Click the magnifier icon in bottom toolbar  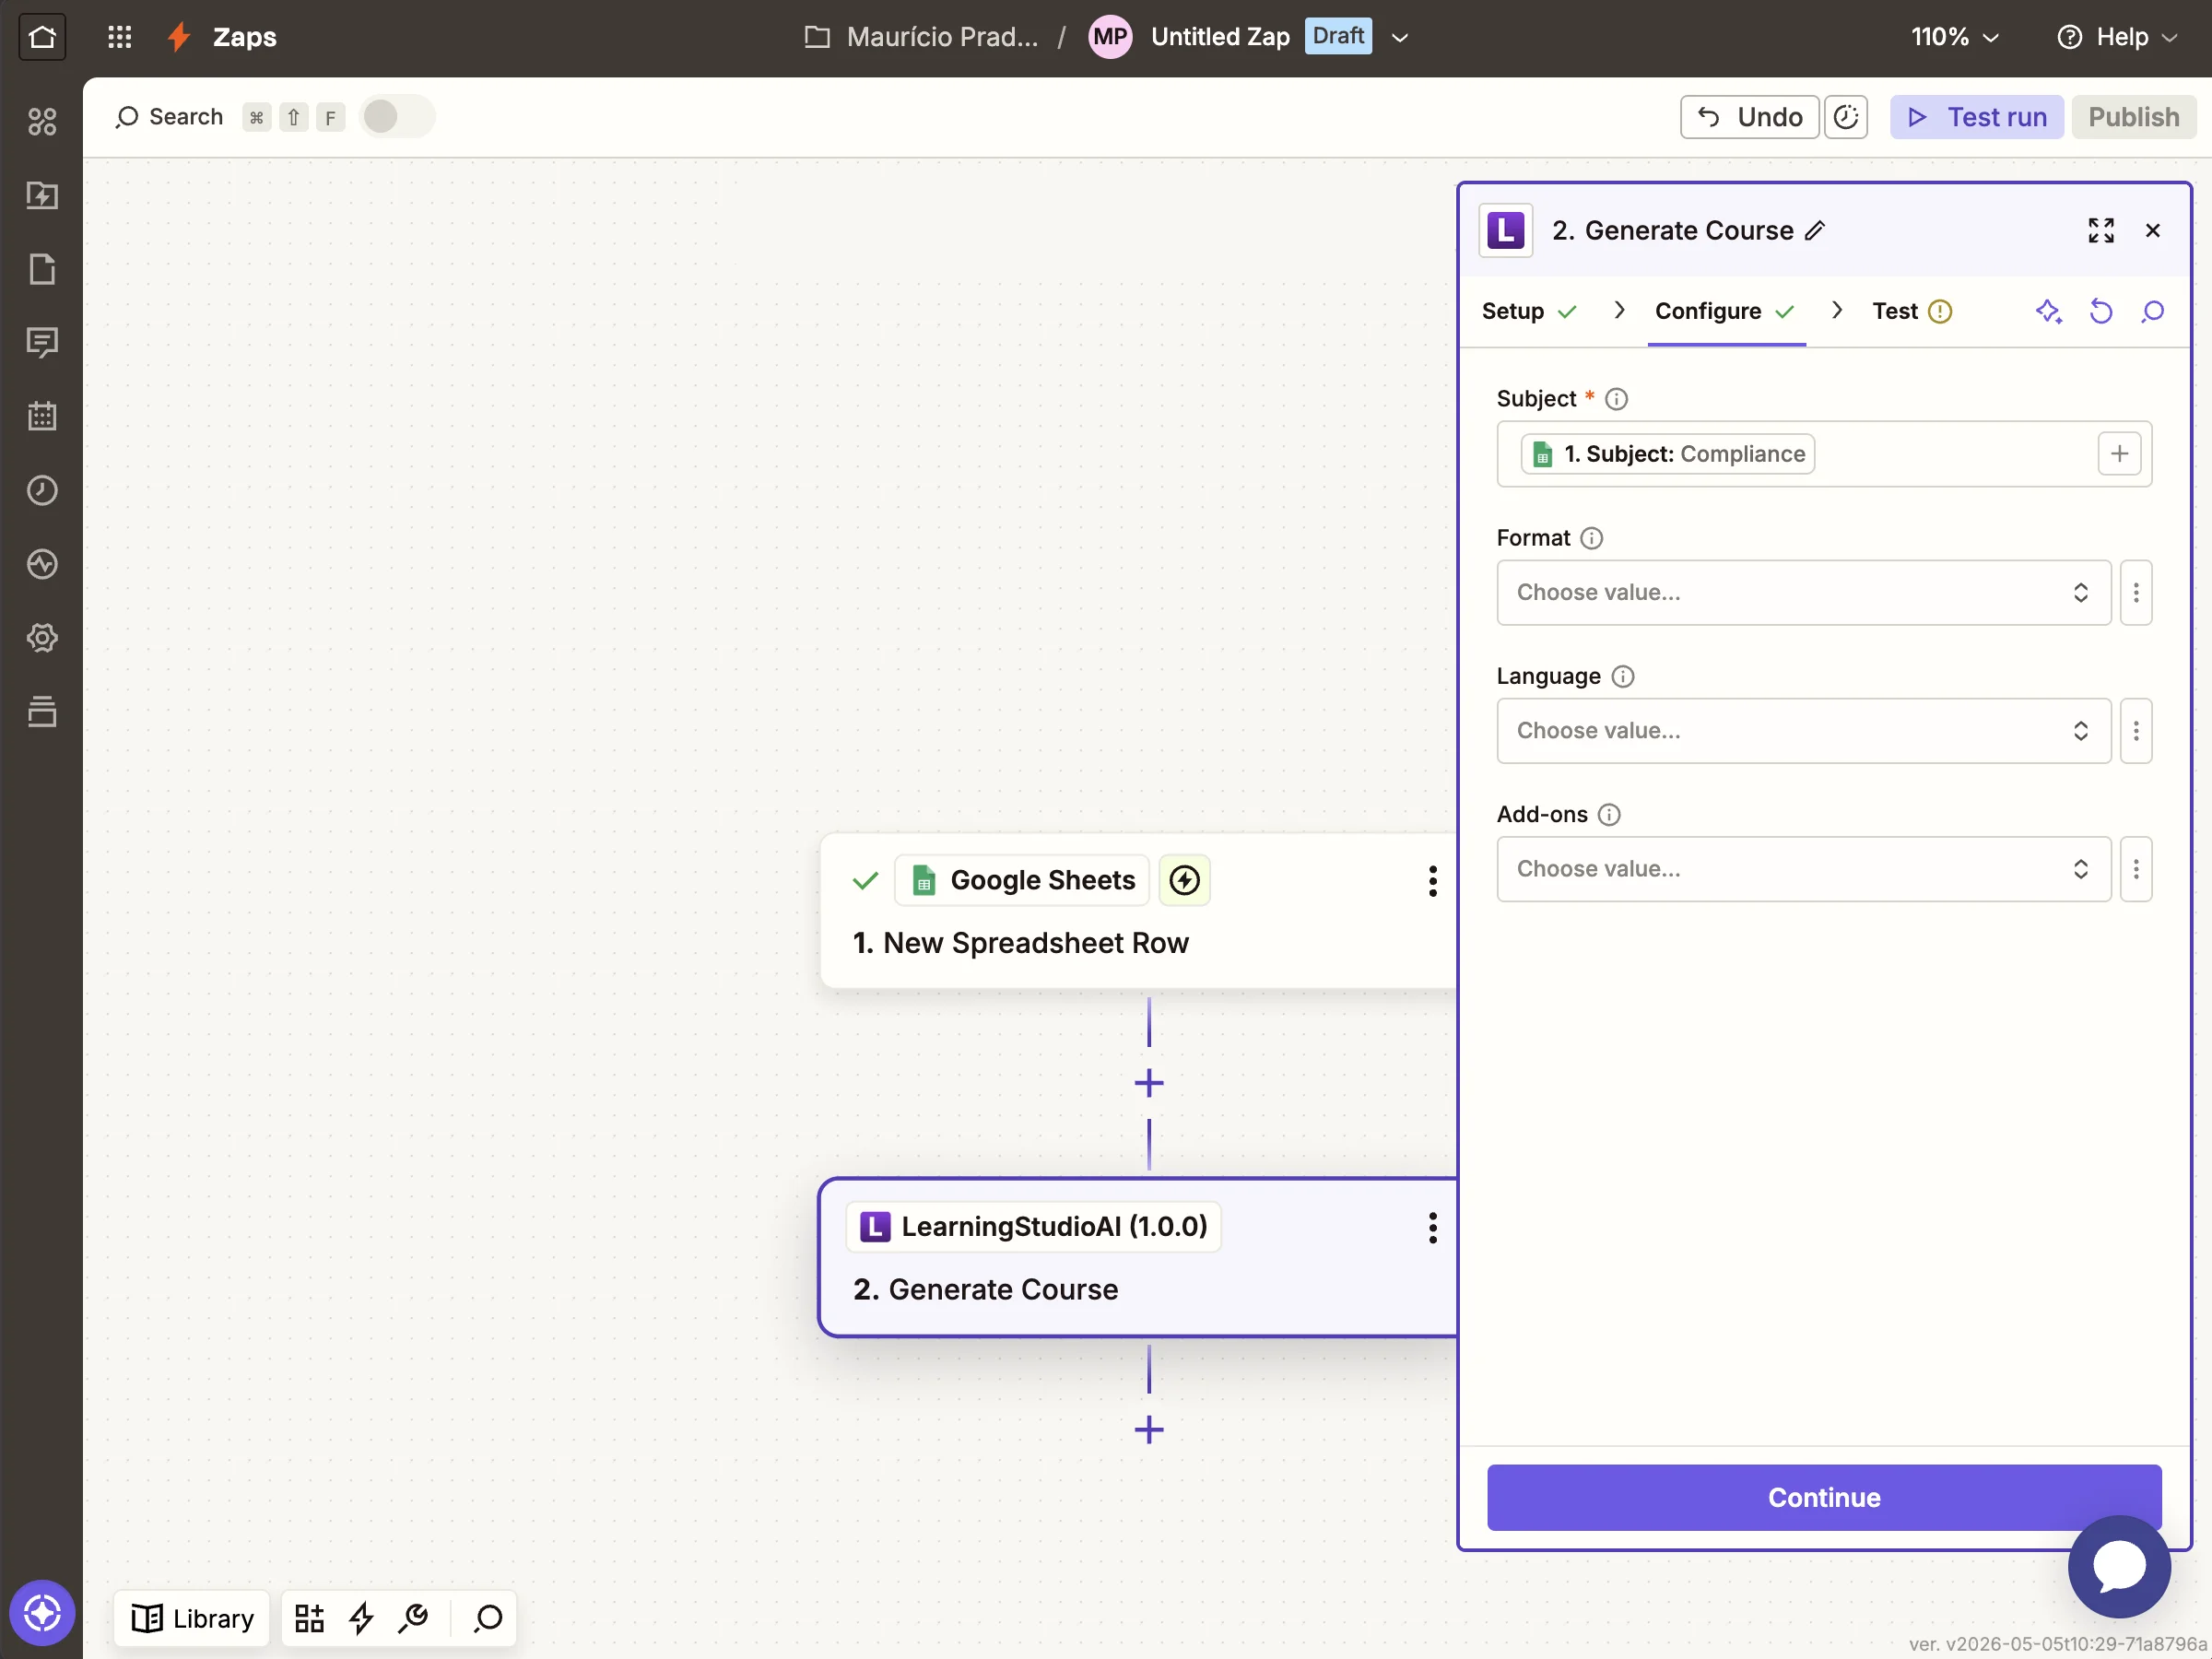click(488, 1618)
